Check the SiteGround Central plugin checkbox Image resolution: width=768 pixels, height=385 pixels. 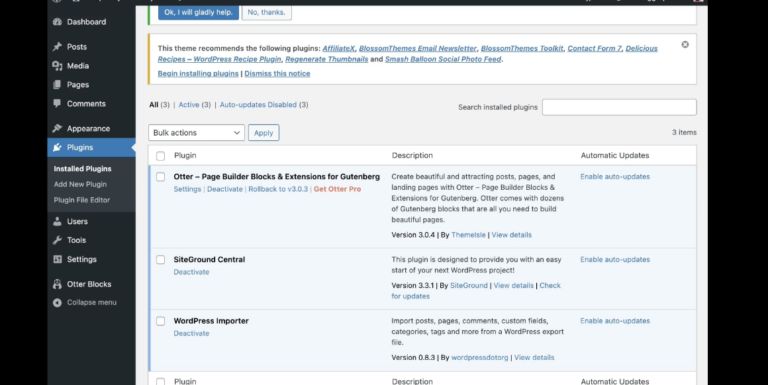161,260
